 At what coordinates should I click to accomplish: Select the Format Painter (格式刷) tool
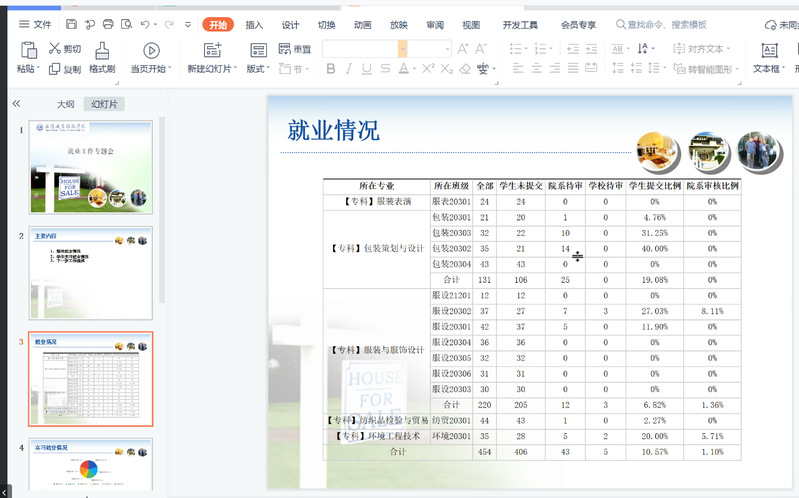[x=102, y=57]
